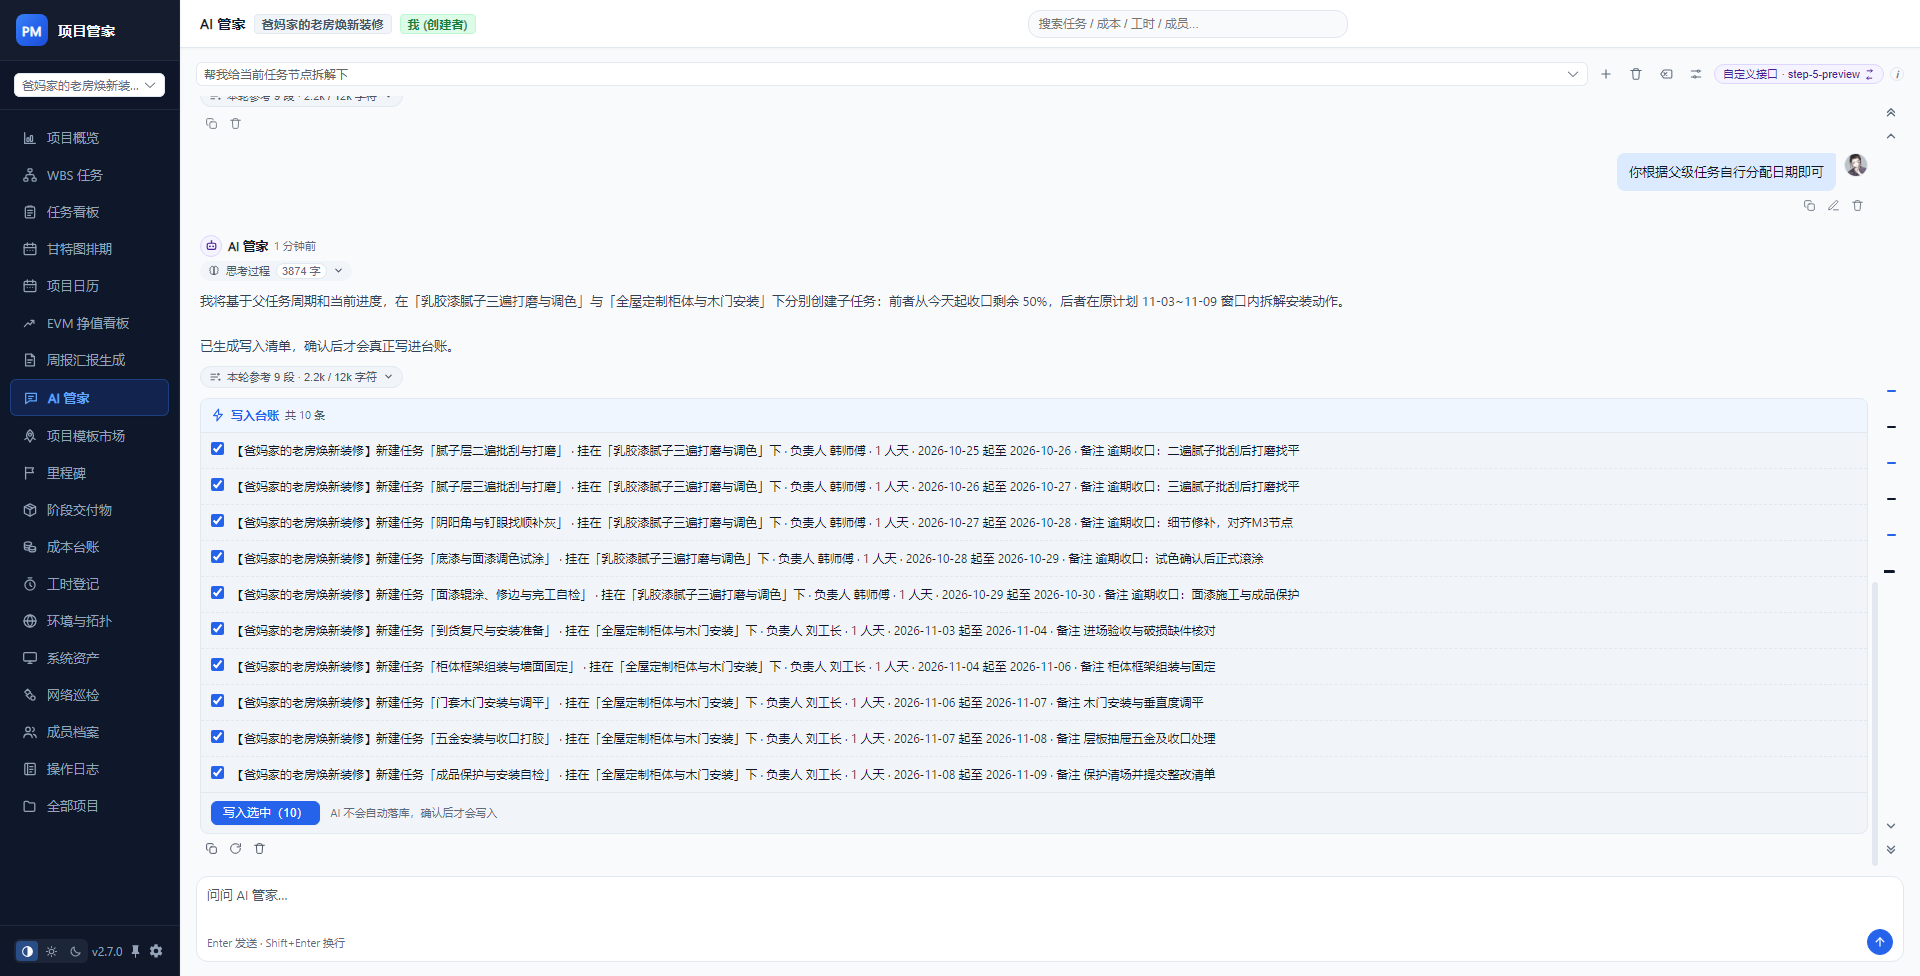The width and height of the screenshot is (1920, 976).
Task: Uncheck the 阴阳角与钉眼找顺补灰 task checkbox
Action: (217, 521)
